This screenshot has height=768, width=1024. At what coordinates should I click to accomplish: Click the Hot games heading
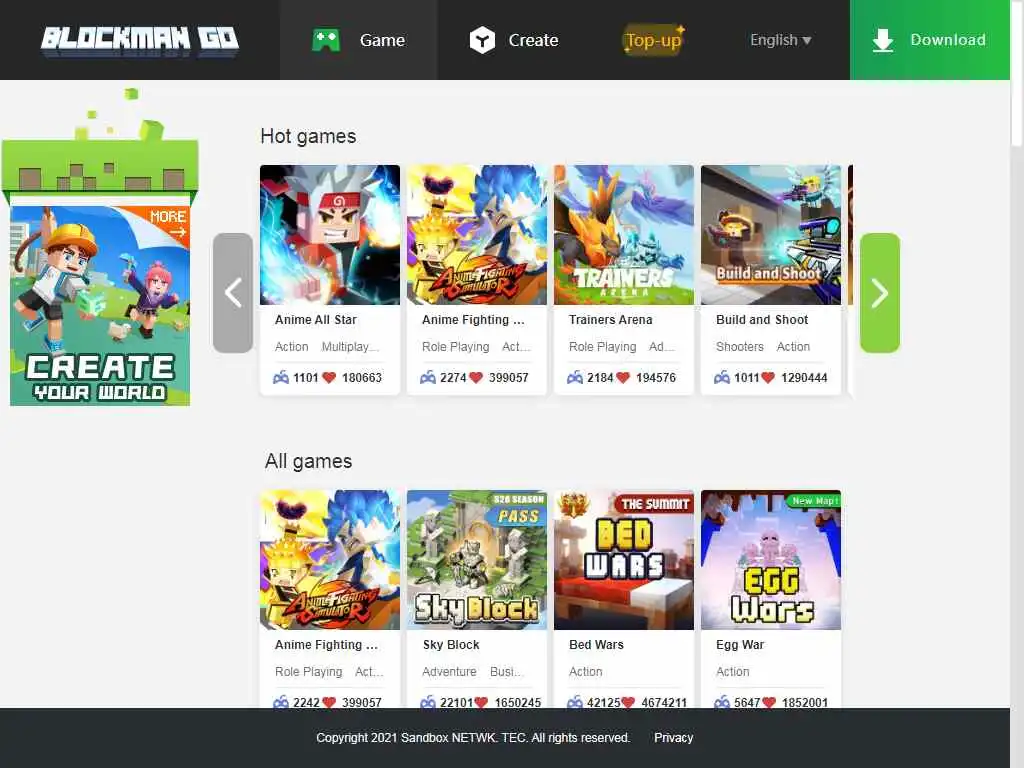pyautogui.click(x=308, y=136)
